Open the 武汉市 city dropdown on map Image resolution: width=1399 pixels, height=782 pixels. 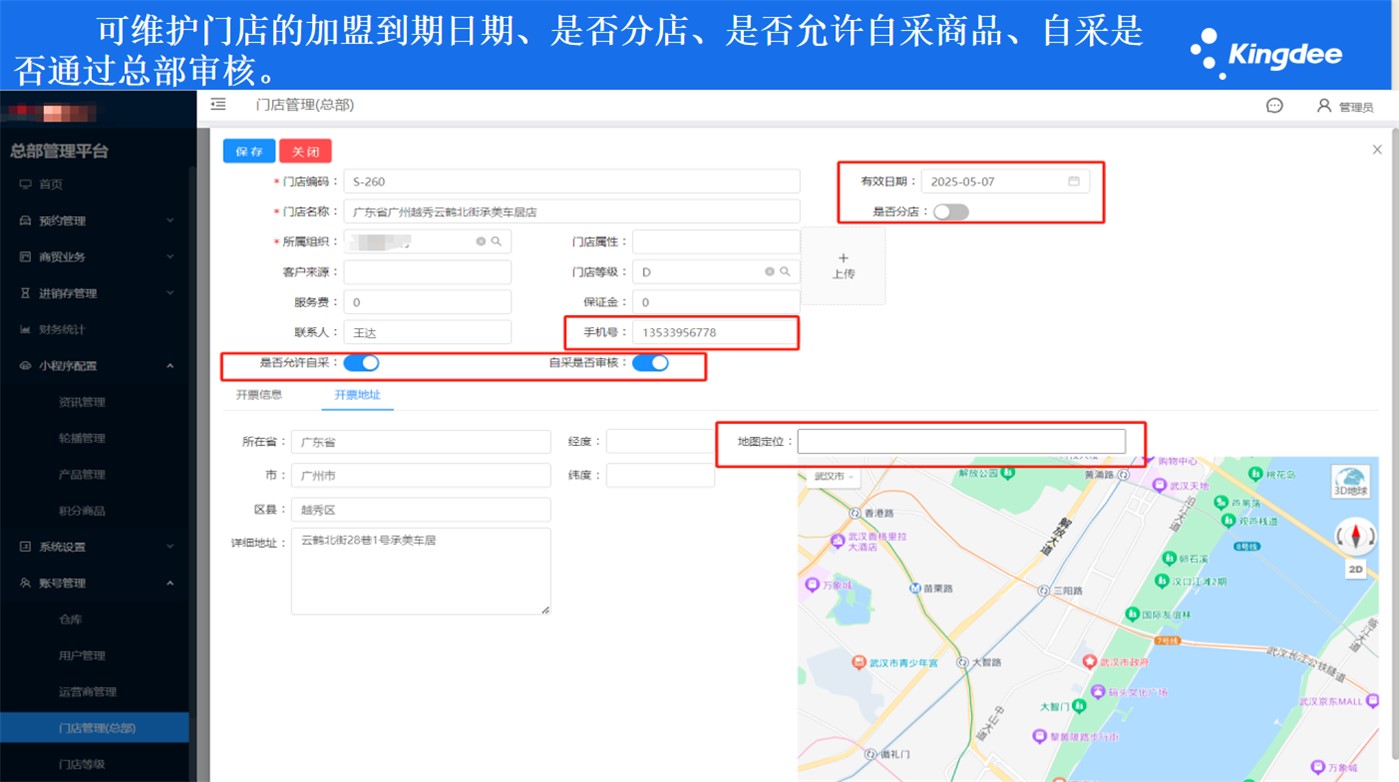[832, 476]
